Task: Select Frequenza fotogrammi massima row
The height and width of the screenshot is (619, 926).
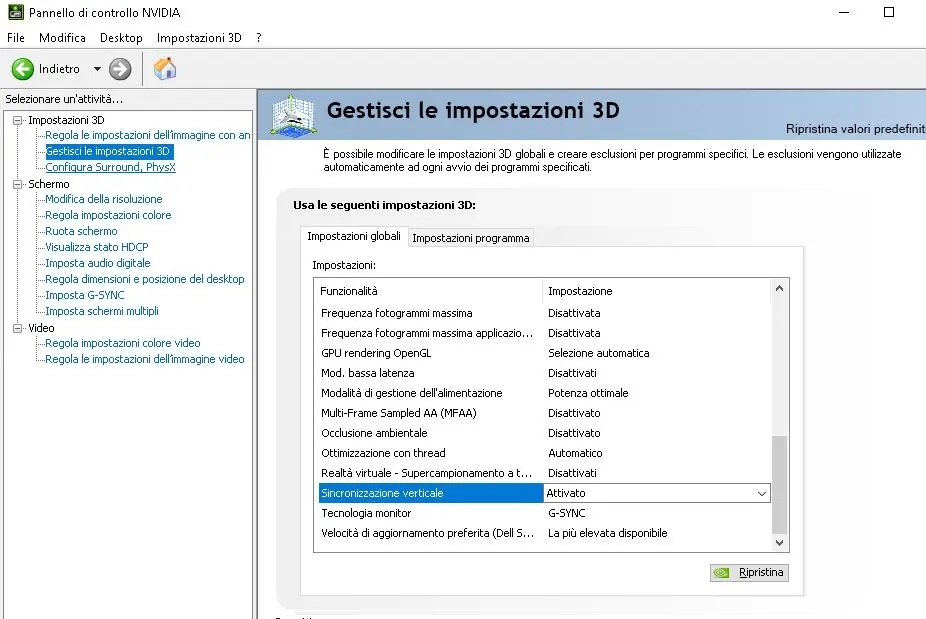Action: coord(544,313)
